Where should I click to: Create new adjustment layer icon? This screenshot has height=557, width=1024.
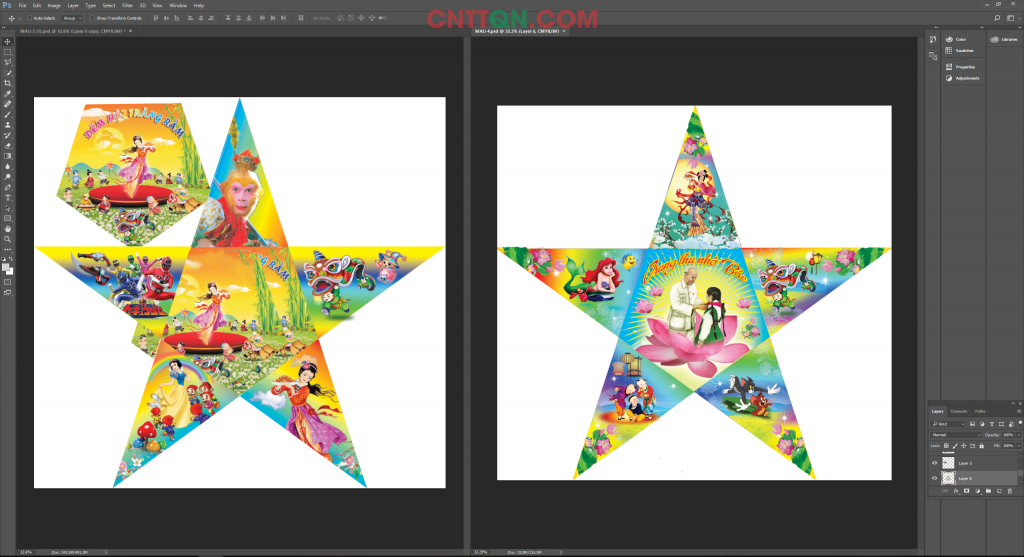tap(978, 491)
